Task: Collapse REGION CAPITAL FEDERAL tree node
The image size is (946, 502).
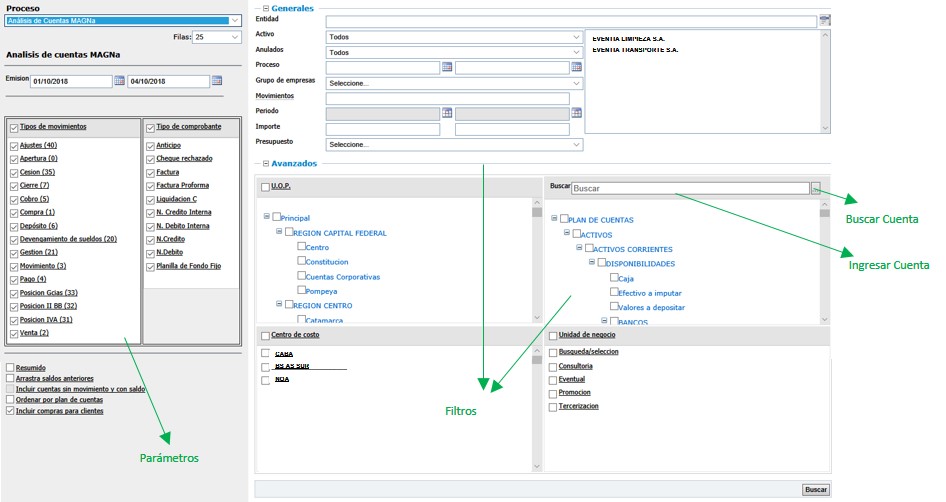Action: tap(277, 233)
